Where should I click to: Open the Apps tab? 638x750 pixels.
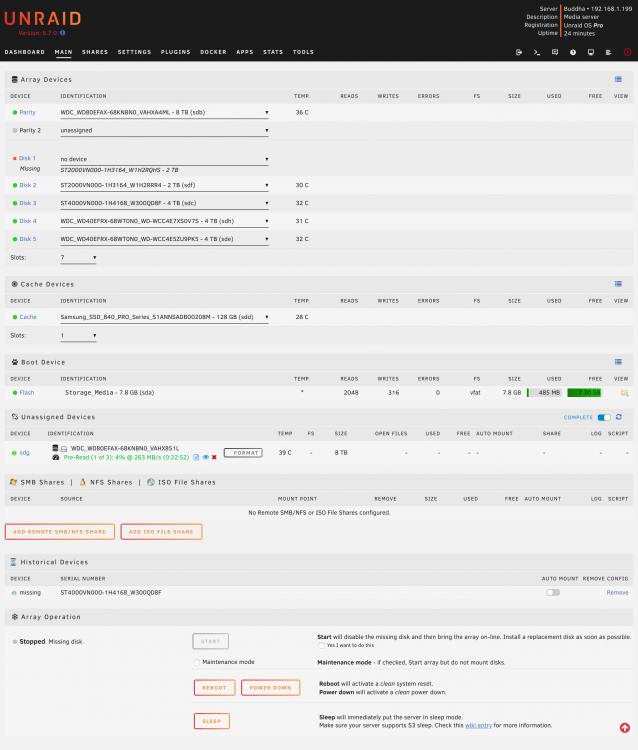(245, 52)
